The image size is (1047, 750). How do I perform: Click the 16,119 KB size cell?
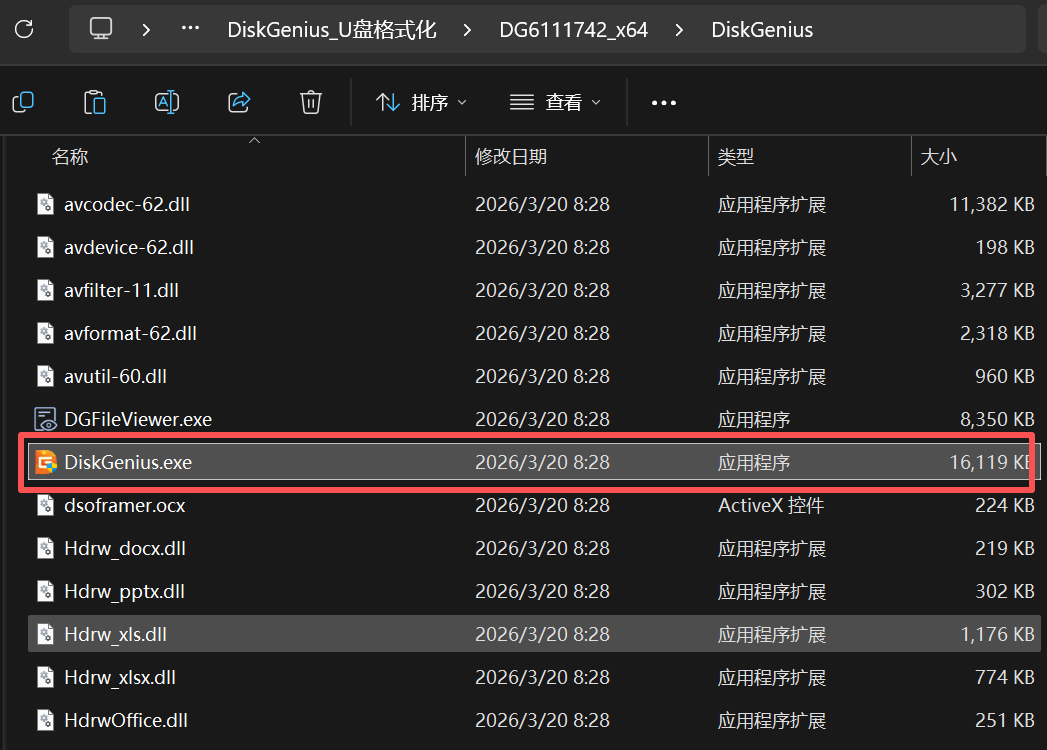(990, 462)
